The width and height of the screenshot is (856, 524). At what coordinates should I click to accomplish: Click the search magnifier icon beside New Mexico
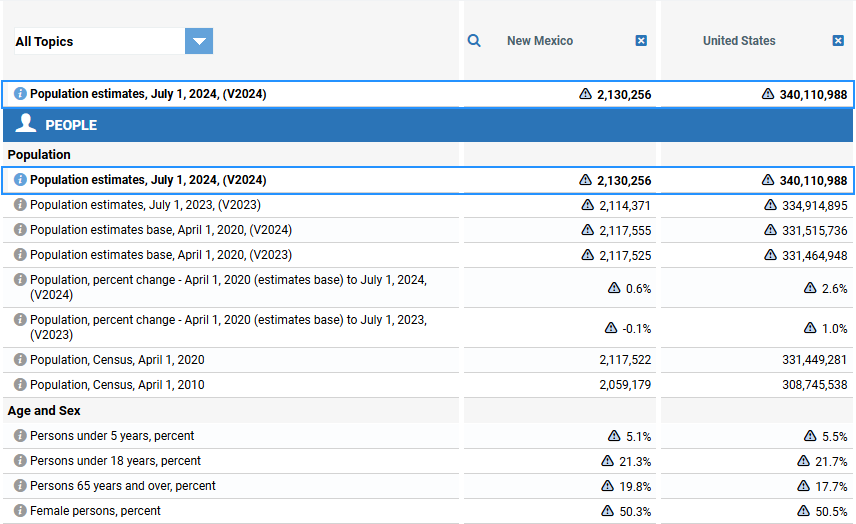[475, 41]
